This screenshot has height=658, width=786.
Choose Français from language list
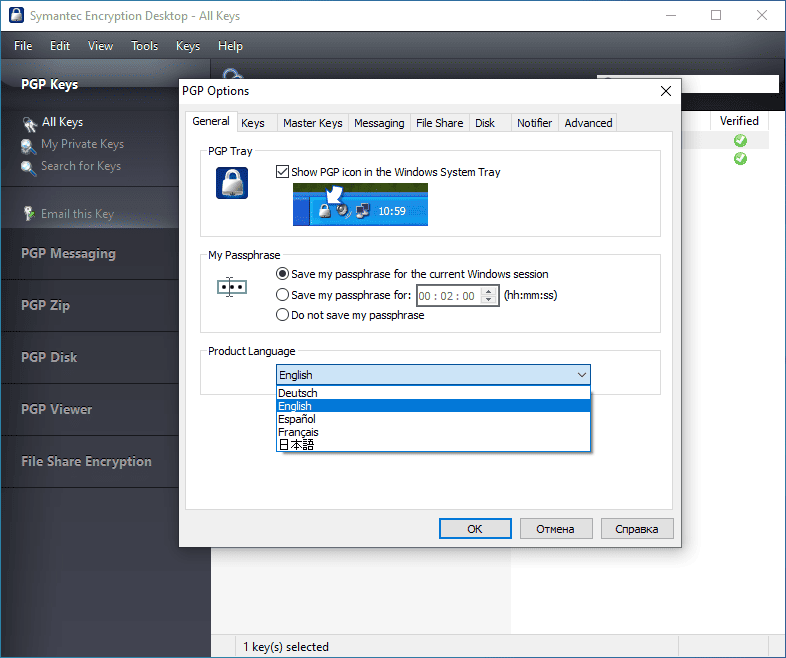point(433,432)
